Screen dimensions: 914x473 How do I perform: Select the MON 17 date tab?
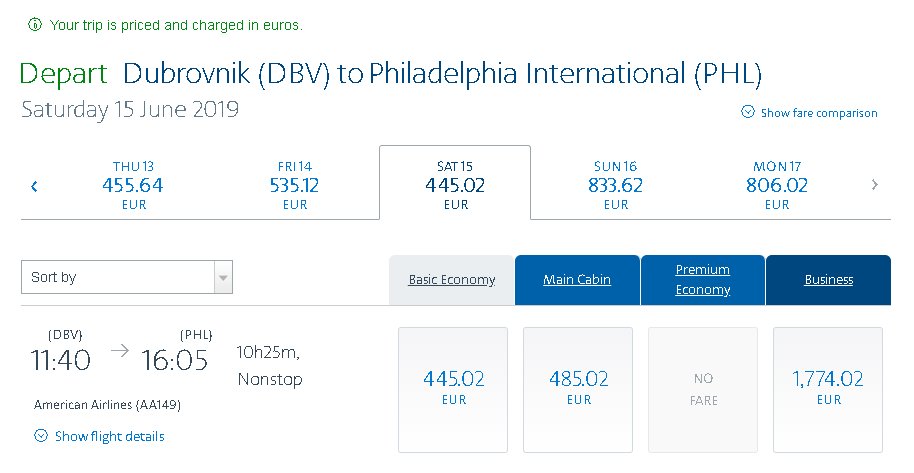tap(777, 185)
